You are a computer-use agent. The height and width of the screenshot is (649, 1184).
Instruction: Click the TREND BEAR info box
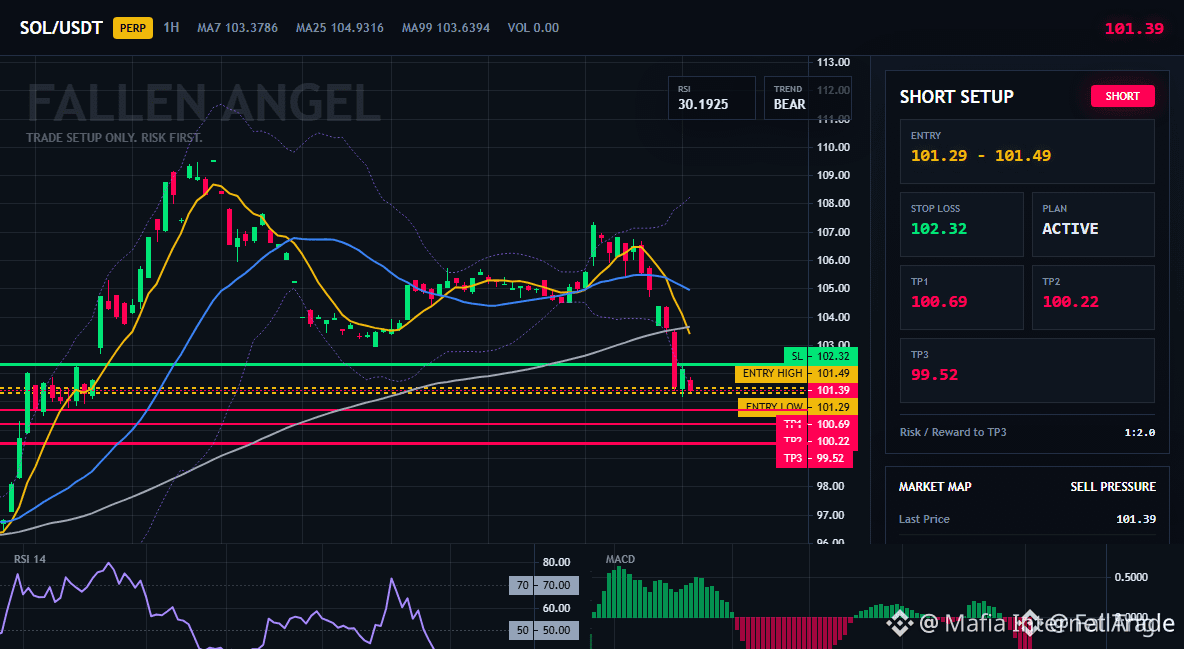(x=807, y=97)
